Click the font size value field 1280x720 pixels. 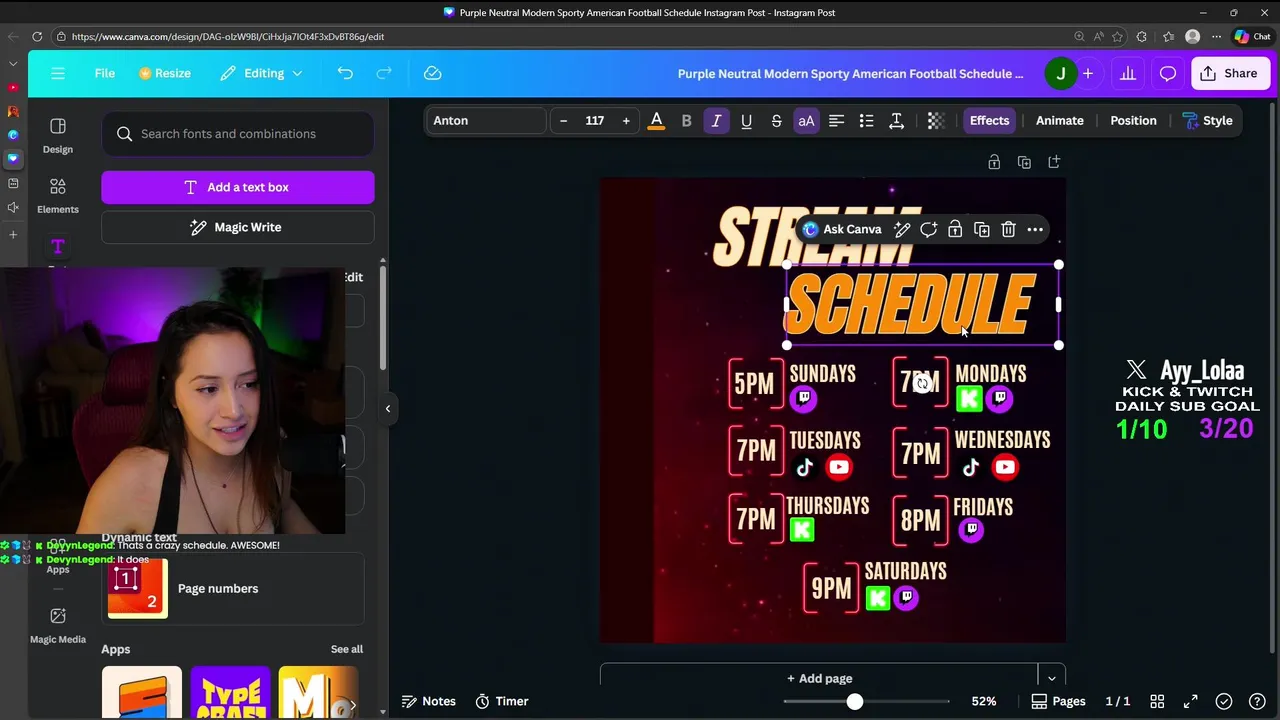pos(595,120)
